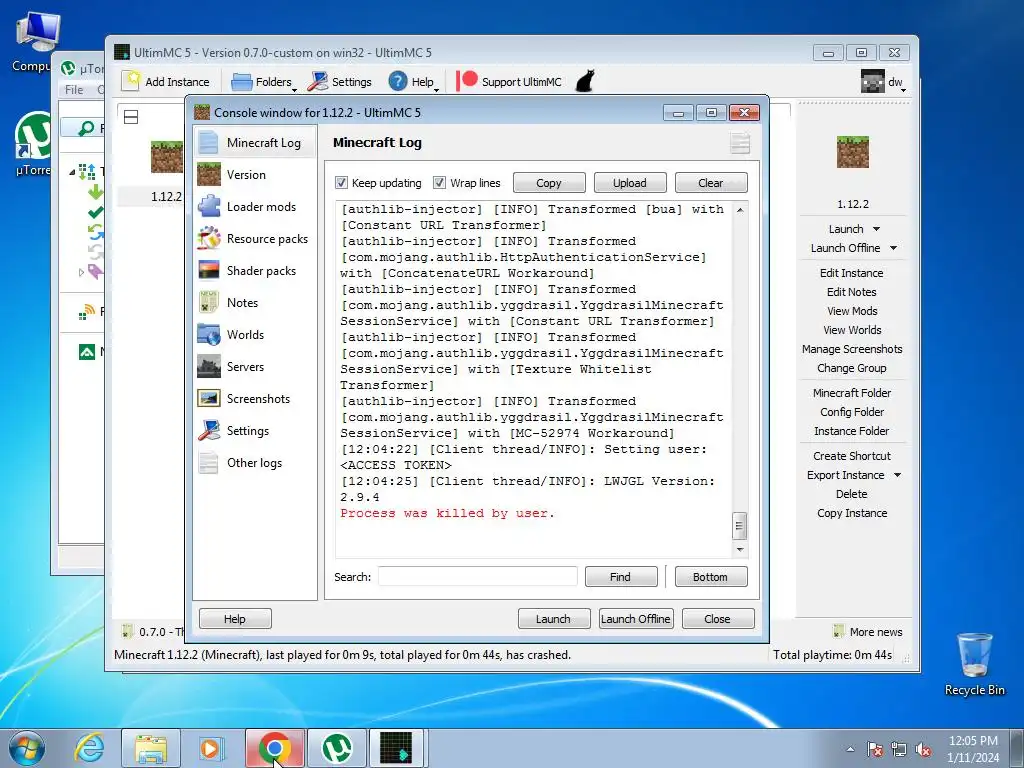
Task: Click the Worlds folder globe icon
Action: click(208, 334)
